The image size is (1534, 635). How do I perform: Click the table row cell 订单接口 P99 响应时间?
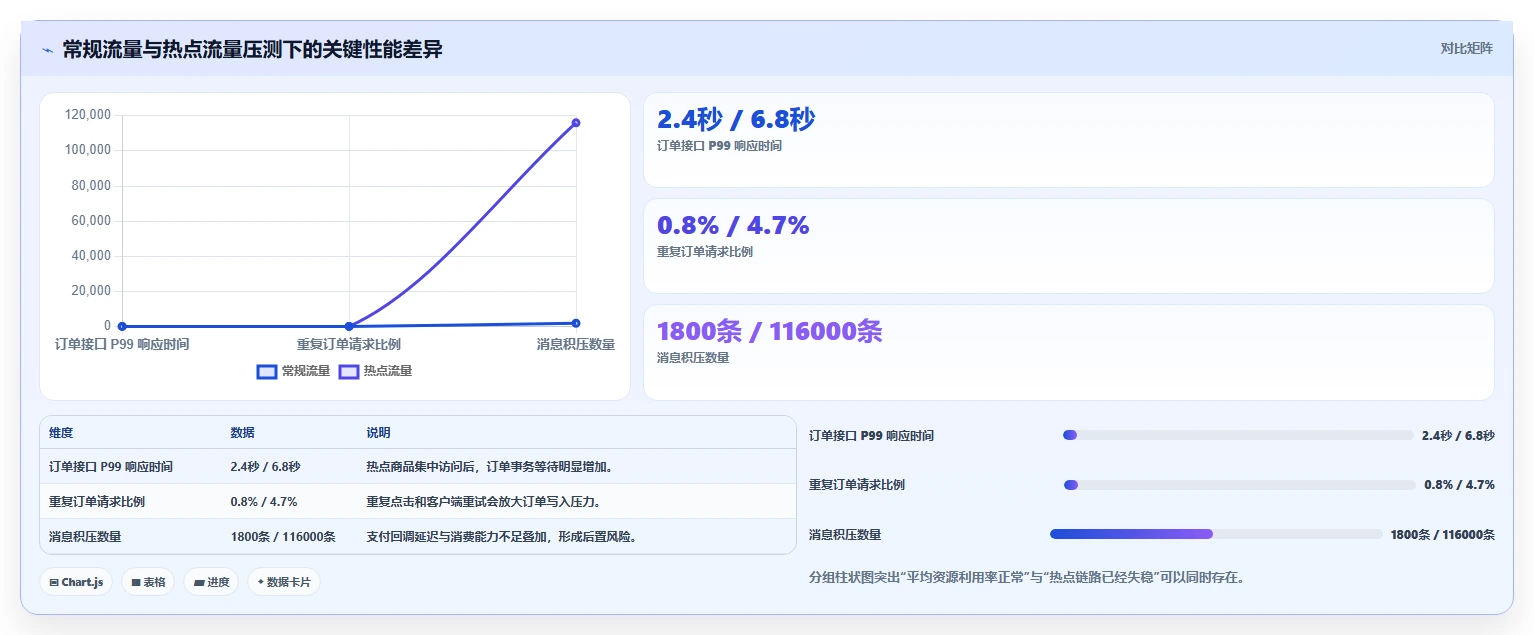(x=111, y=467)
